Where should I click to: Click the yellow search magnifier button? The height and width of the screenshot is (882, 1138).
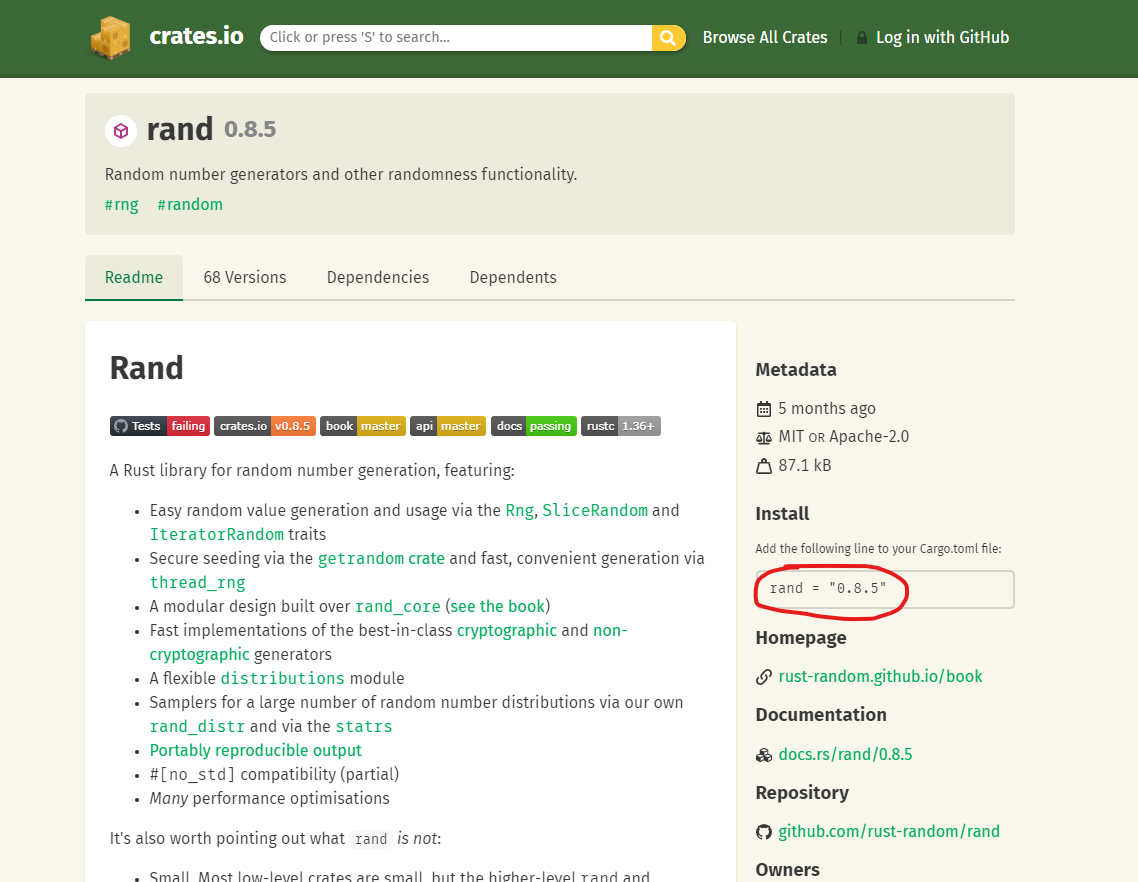pos(668,38)
